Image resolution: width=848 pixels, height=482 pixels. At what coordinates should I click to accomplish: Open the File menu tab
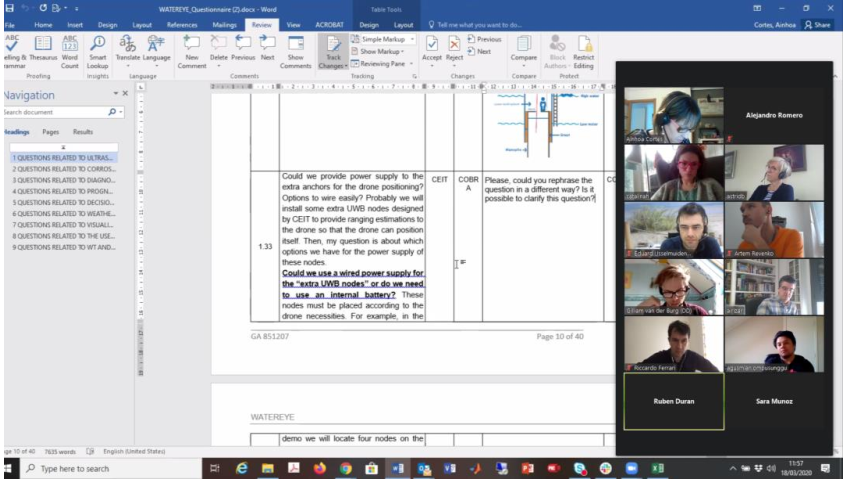point(10,25)
